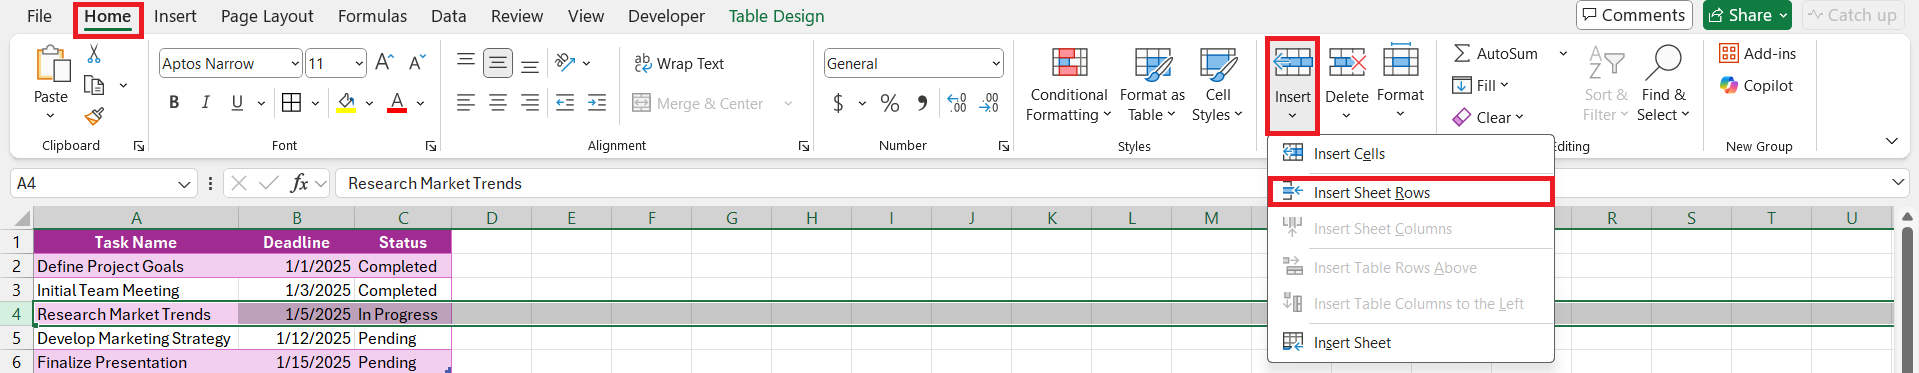Click the Comments button
Screen dimensions: 1919x373
point(1634,15)
